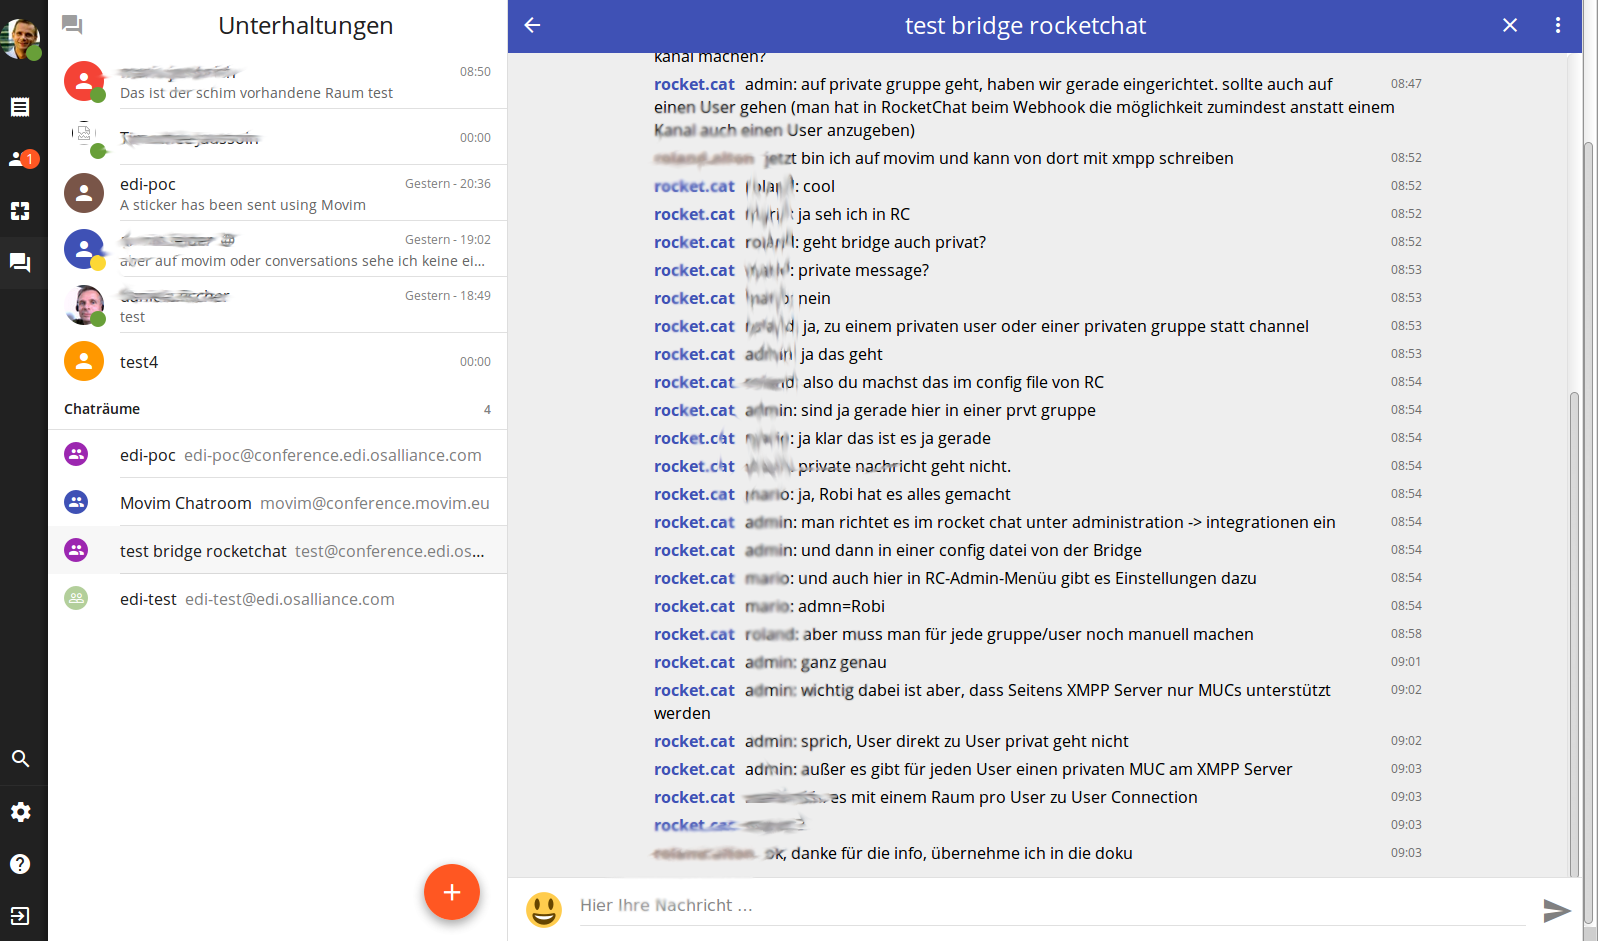Screen dimensions: 1598x941
Task: Open the test4 conversation
Action: 278,361
